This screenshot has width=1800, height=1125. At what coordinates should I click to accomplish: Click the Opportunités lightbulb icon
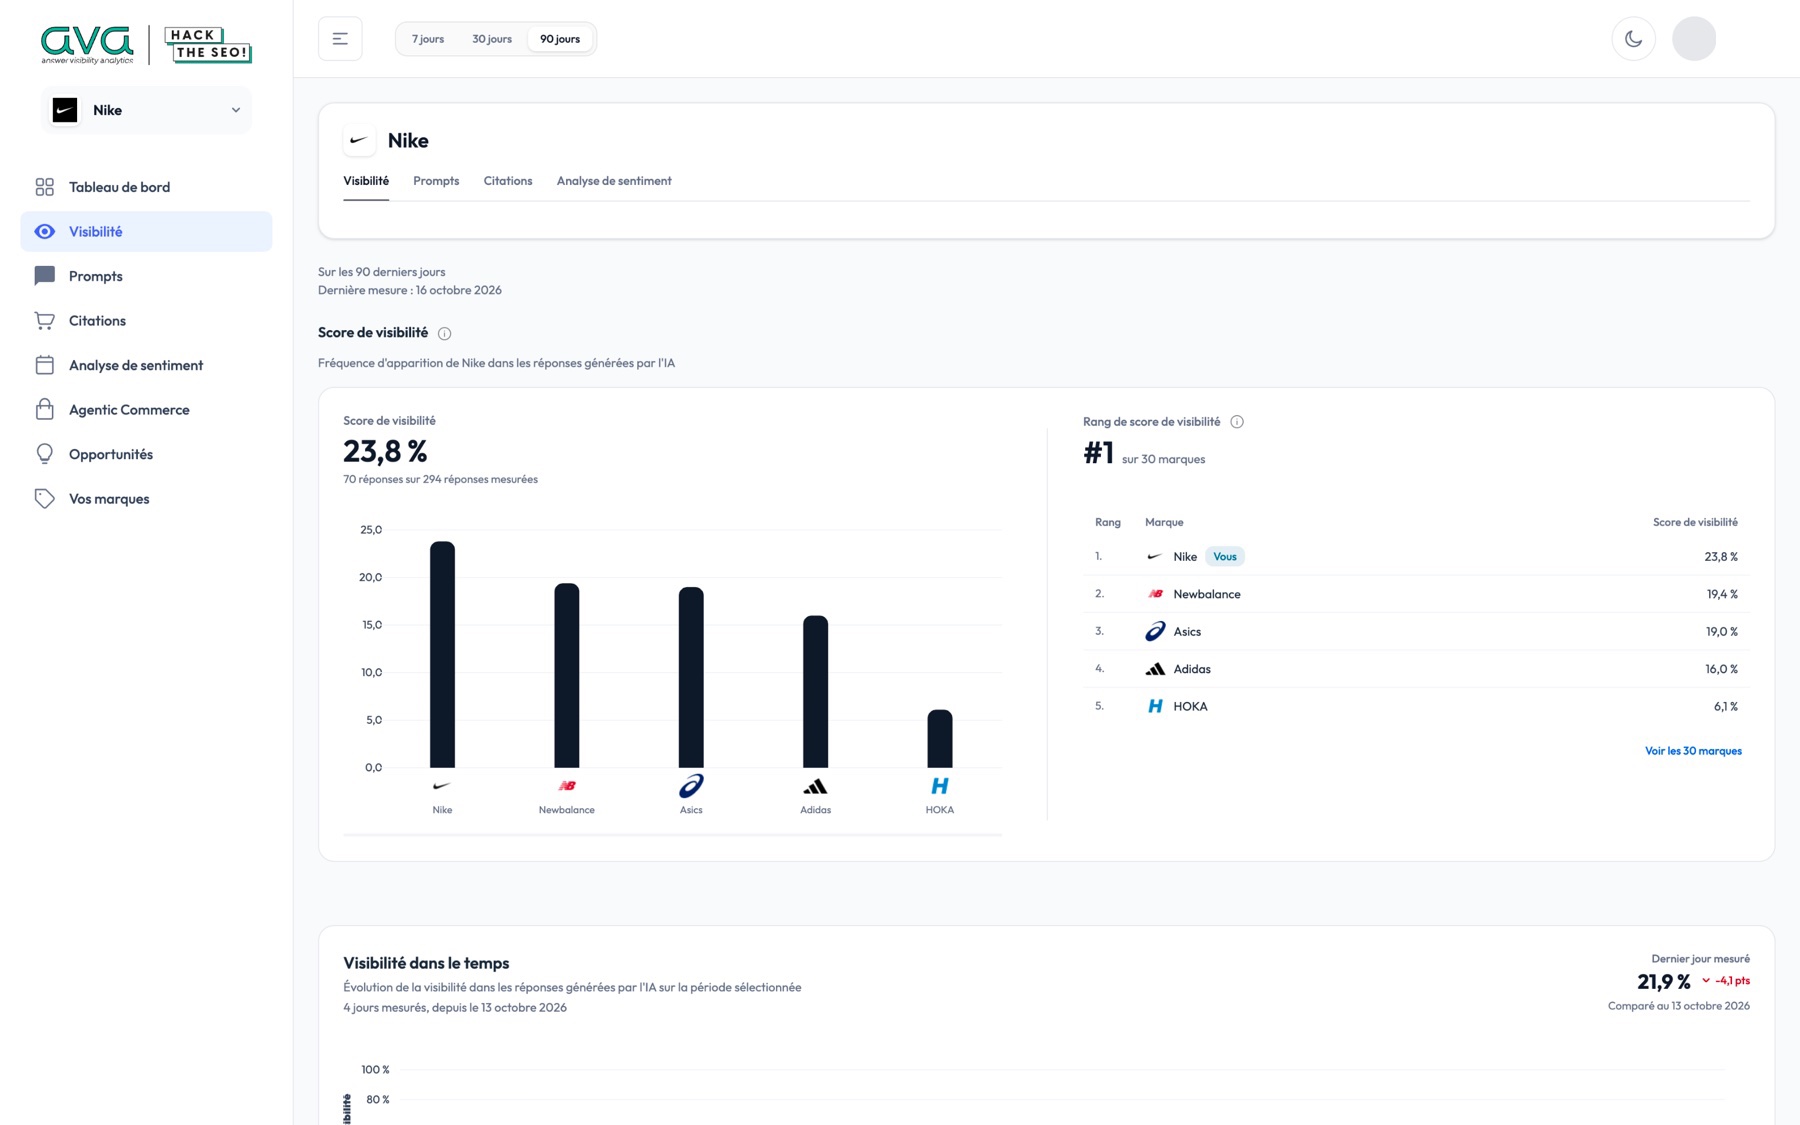pos(45,454)
